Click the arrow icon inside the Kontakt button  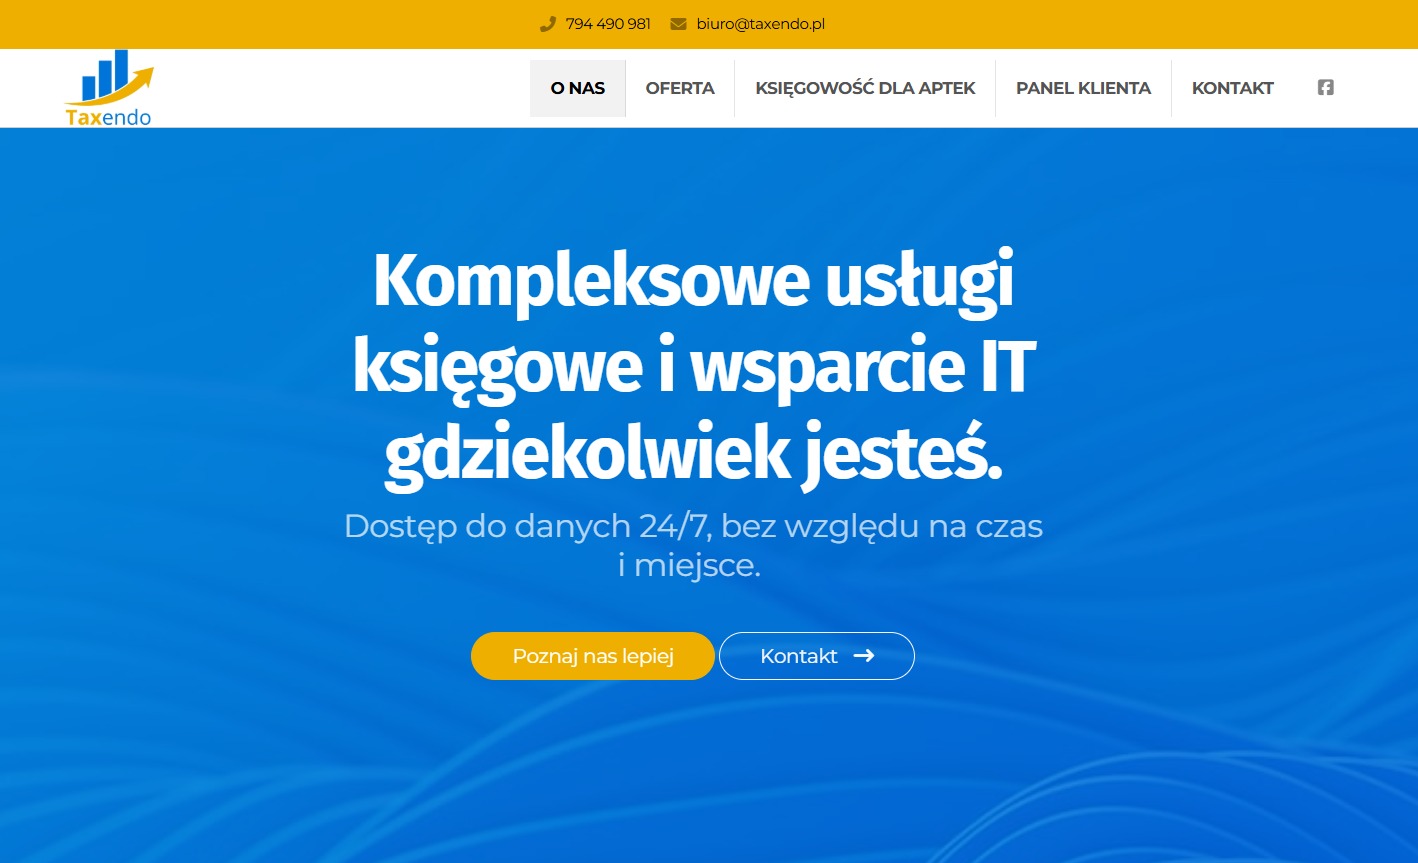coord(864,656)
